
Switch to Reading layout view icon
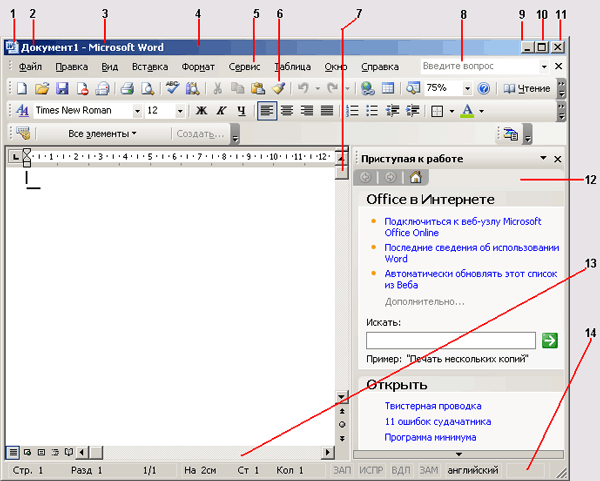click(69, 452)
